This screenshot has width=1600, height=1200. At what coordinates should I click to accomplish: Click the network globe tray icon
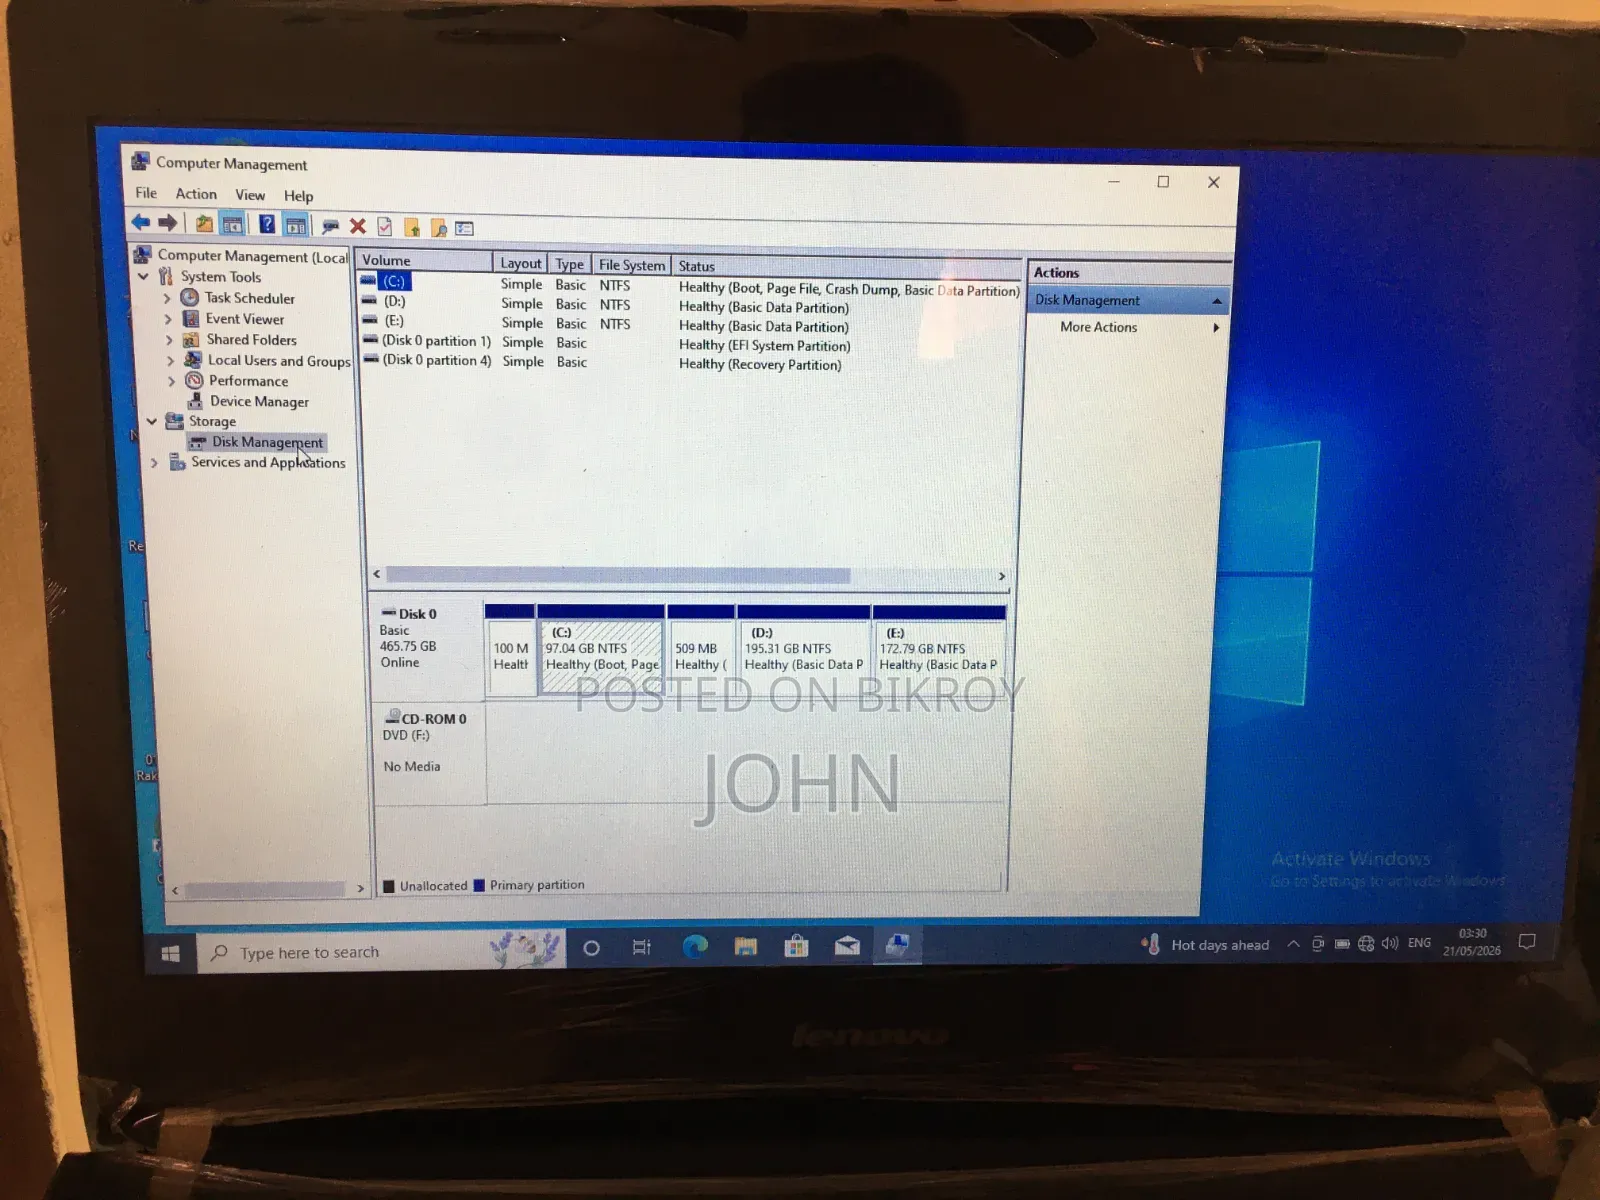pos(1366,943)
